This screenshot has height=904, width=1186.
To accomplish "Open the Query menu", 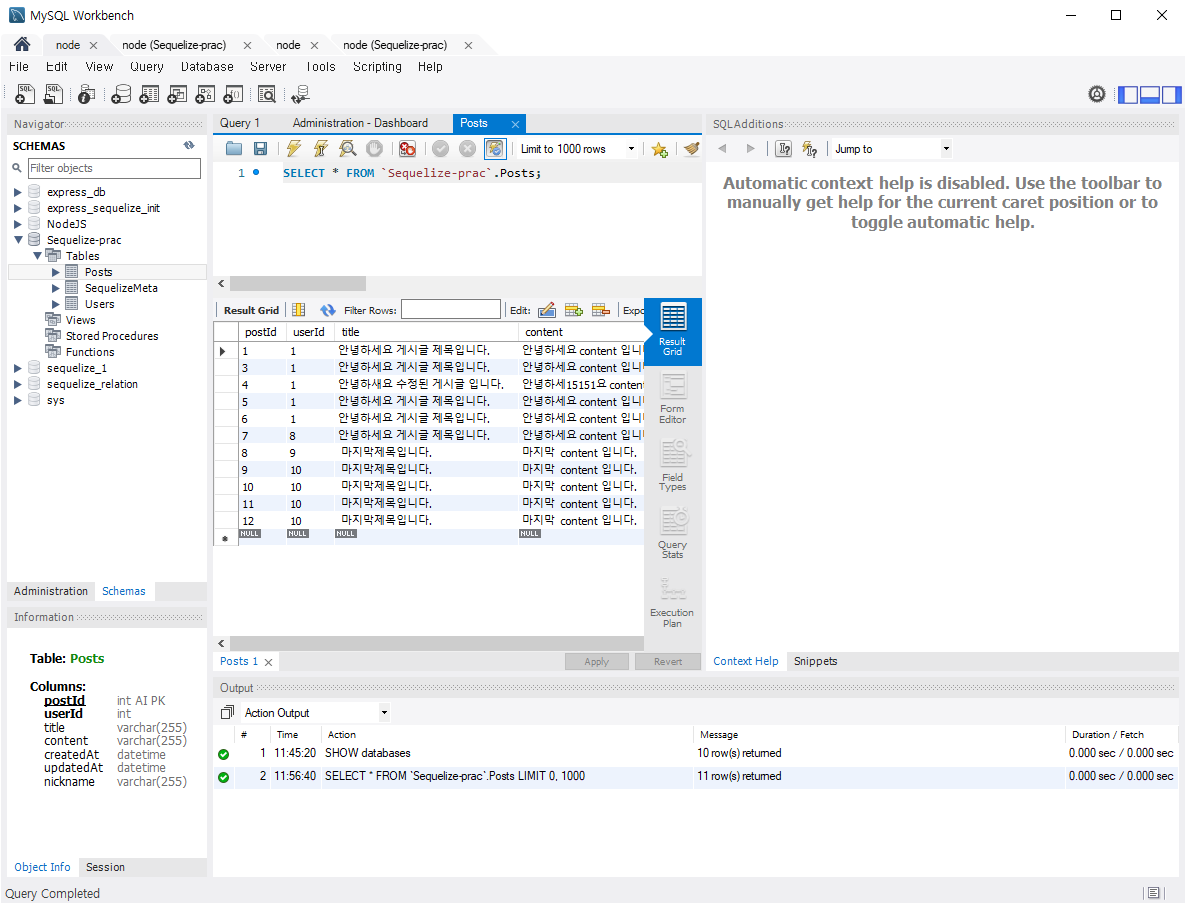I will [x=147, y=67].
